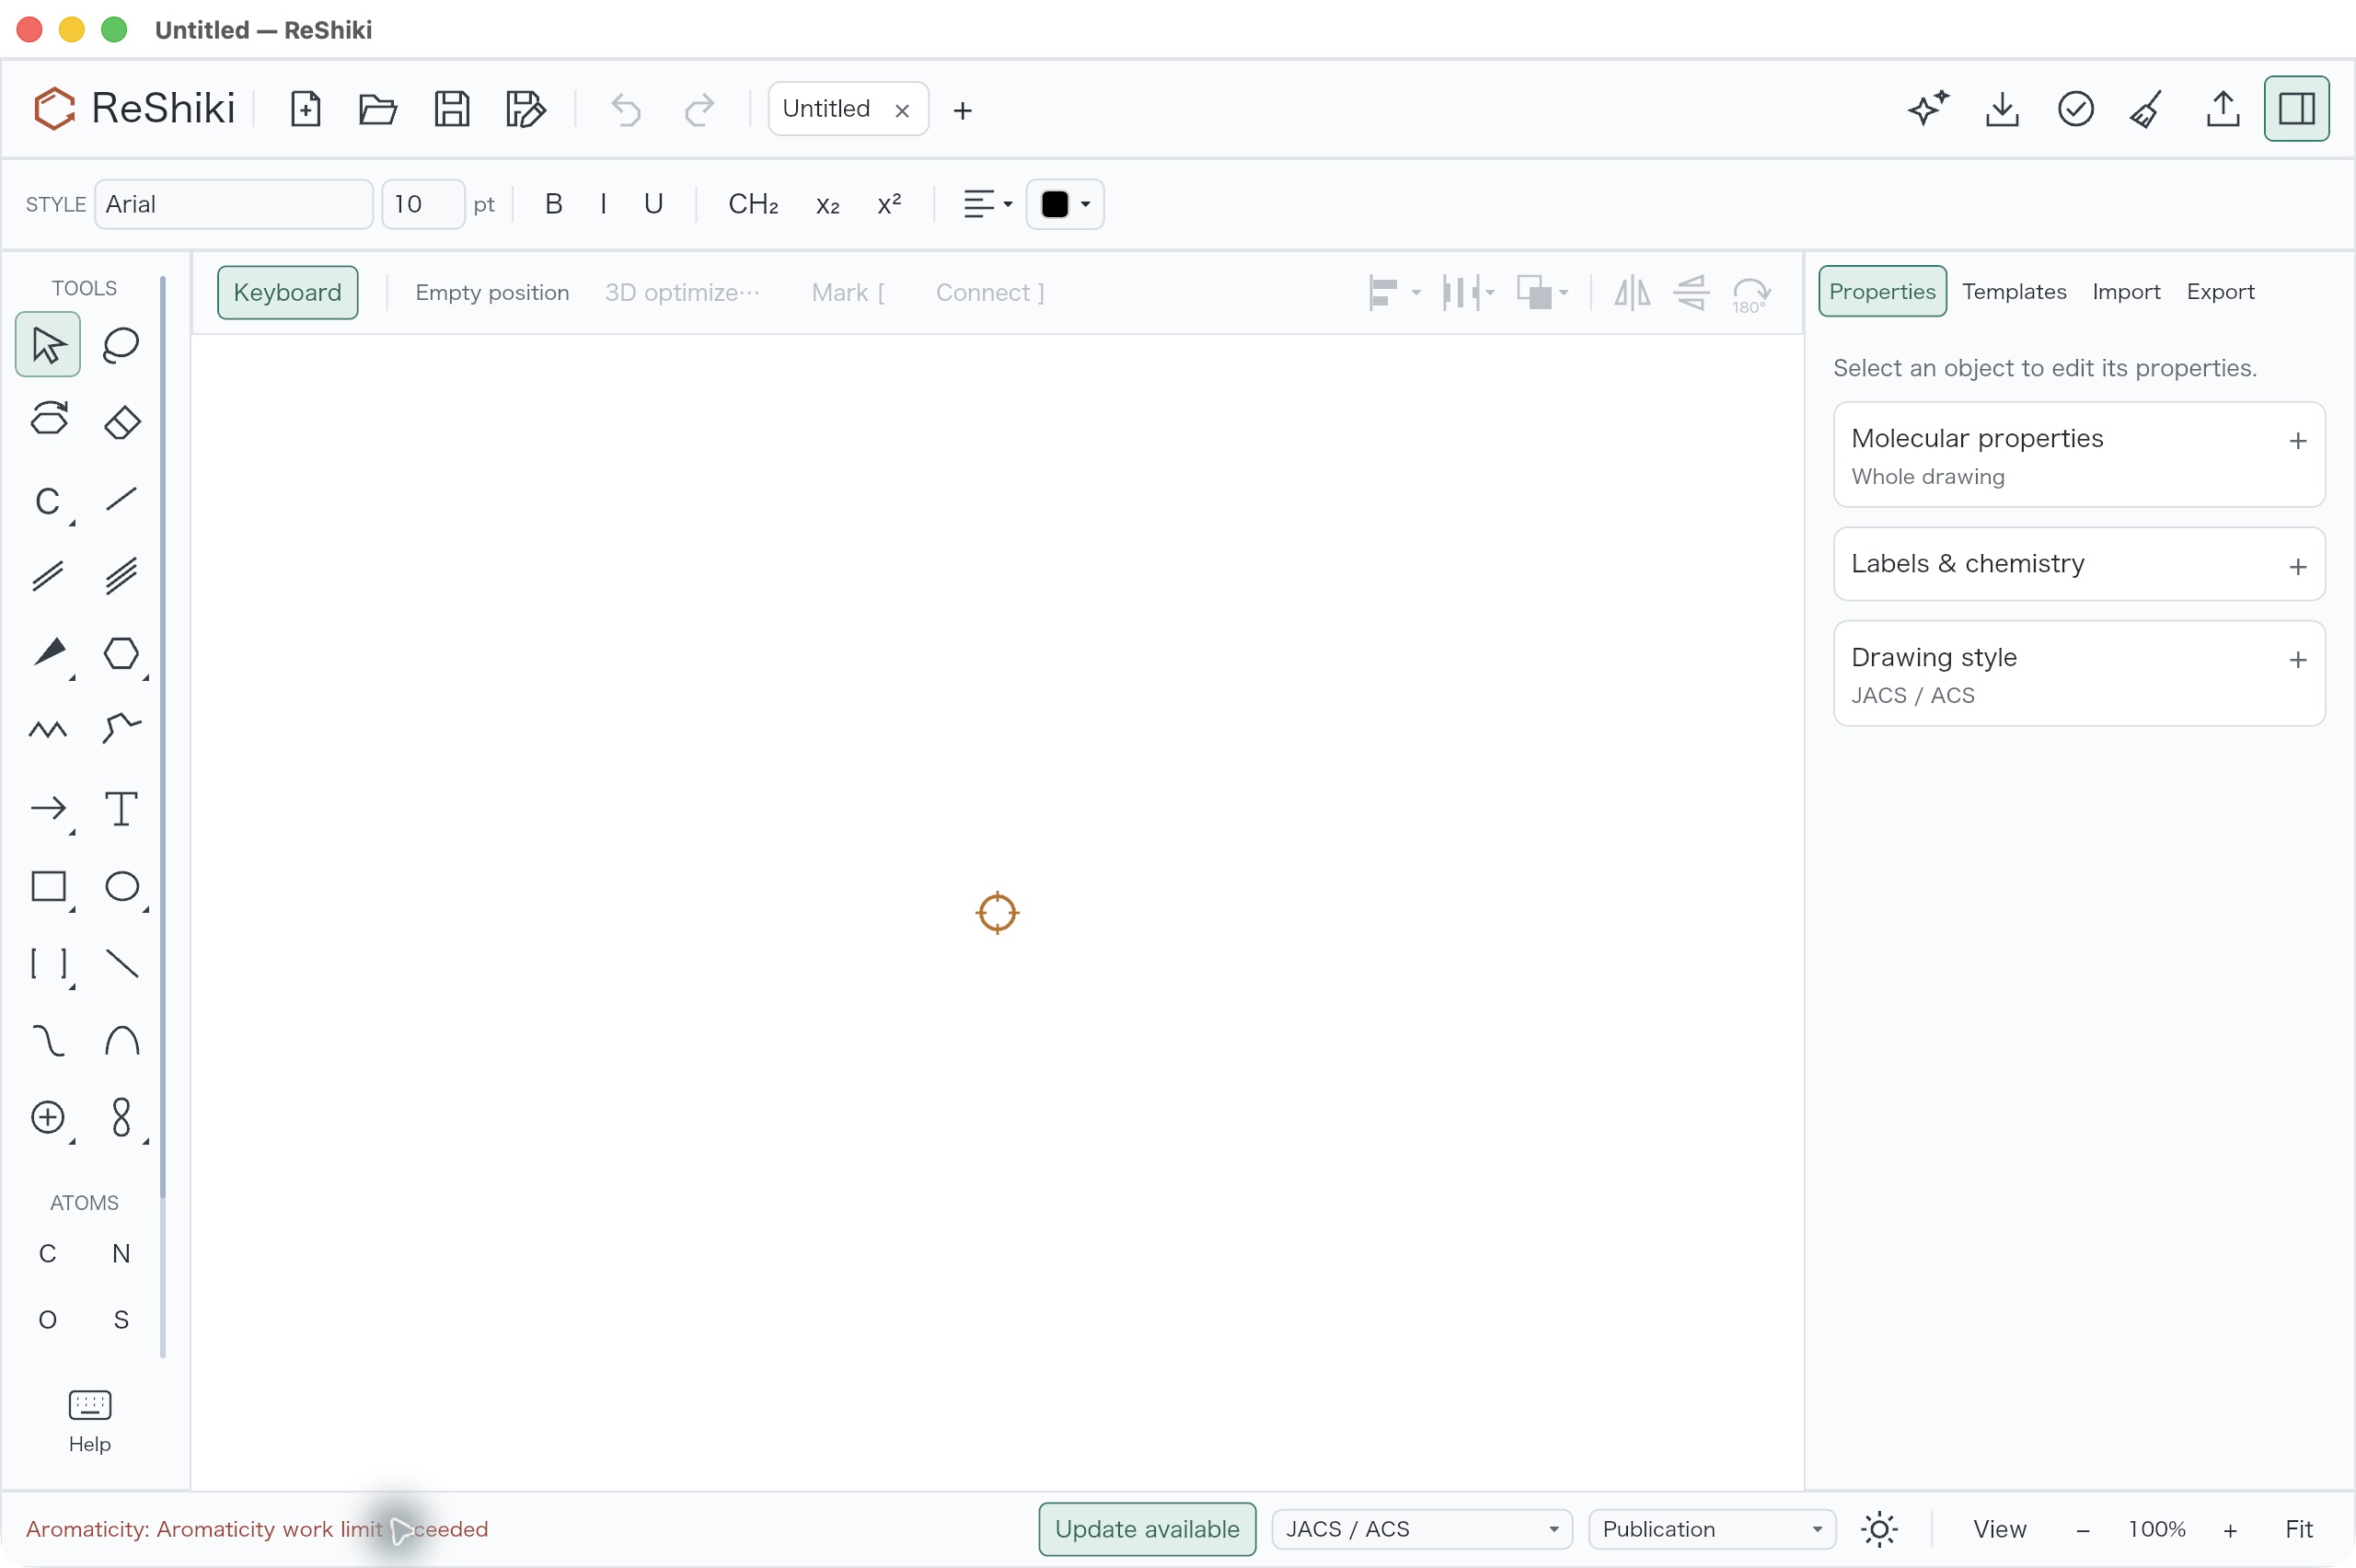
Task: Click the Update available button
Action: [1147, 1529]
